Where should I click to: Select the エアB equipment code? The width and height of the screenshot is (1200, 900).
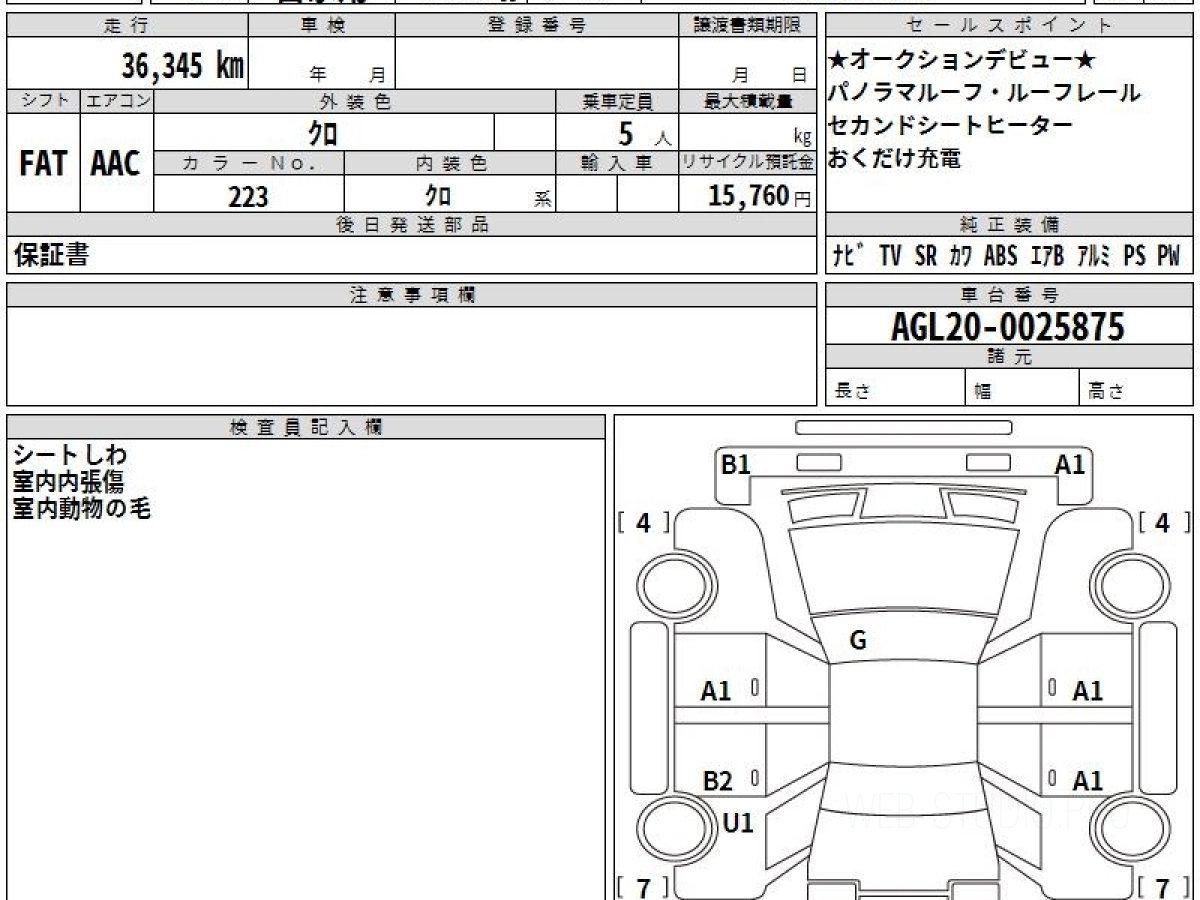pos(1046,256)
